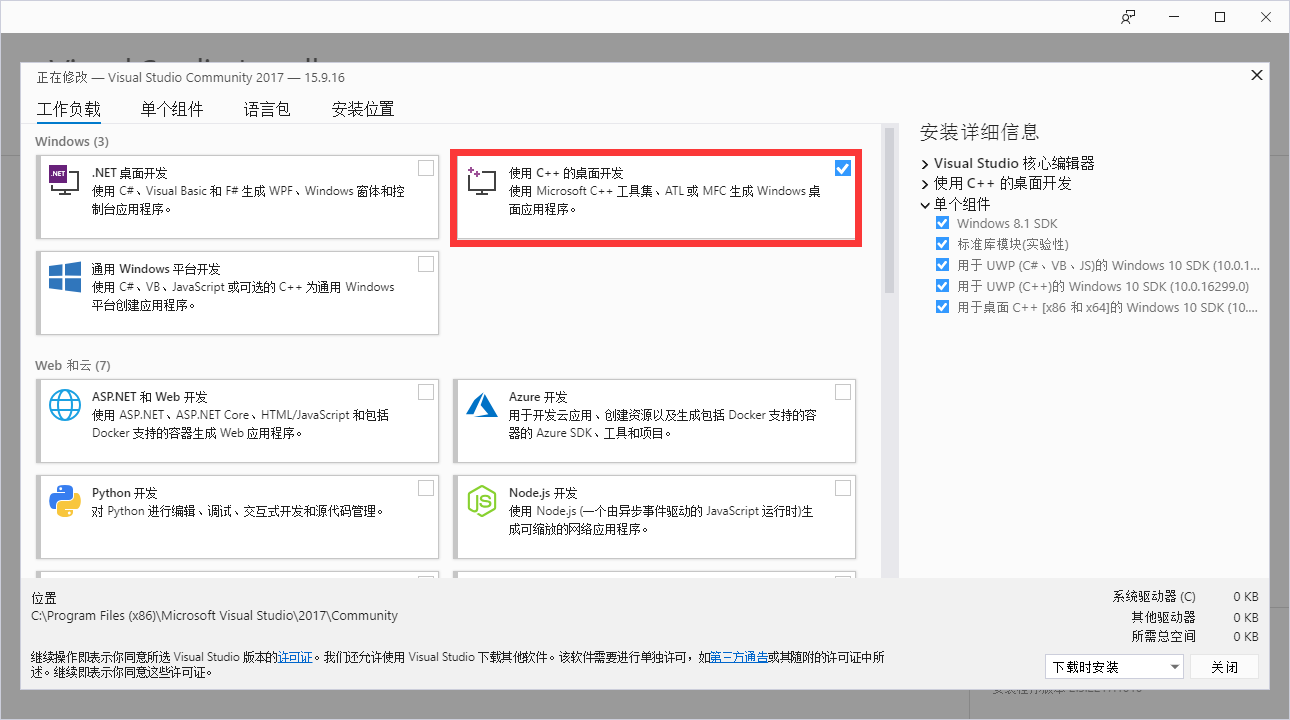The height and width of the screenshot is (720, 1290).
Task: Open the 许可证 link
Action: (295, 657)
